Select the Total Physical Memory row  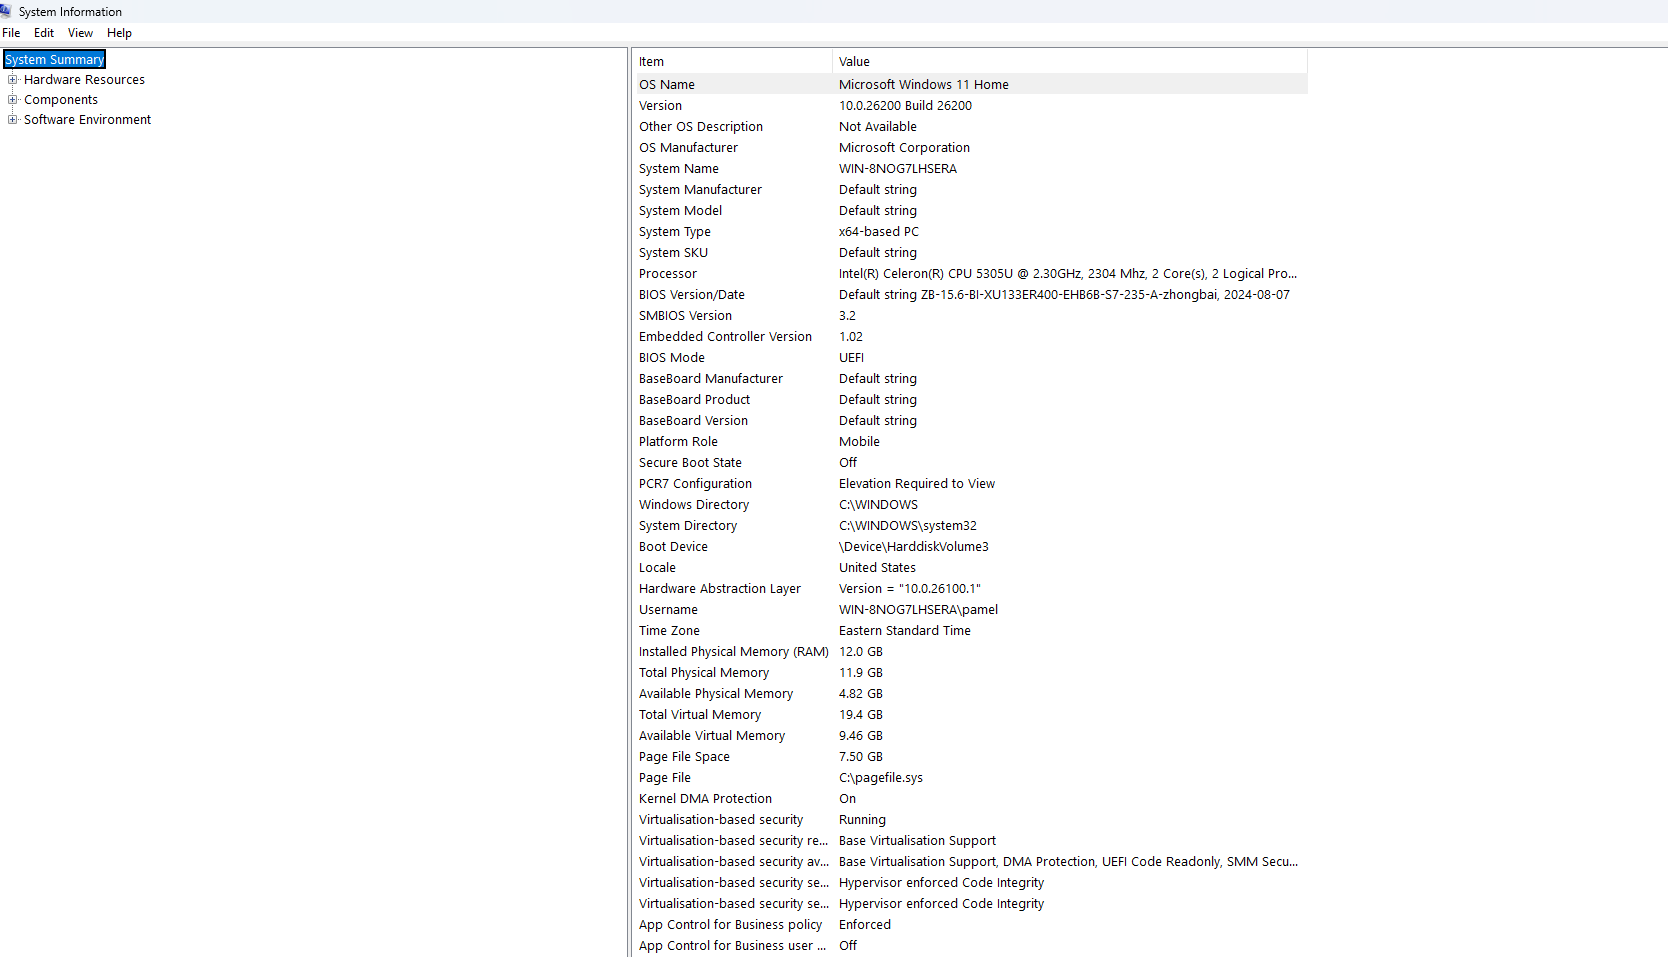click(971, 673)
